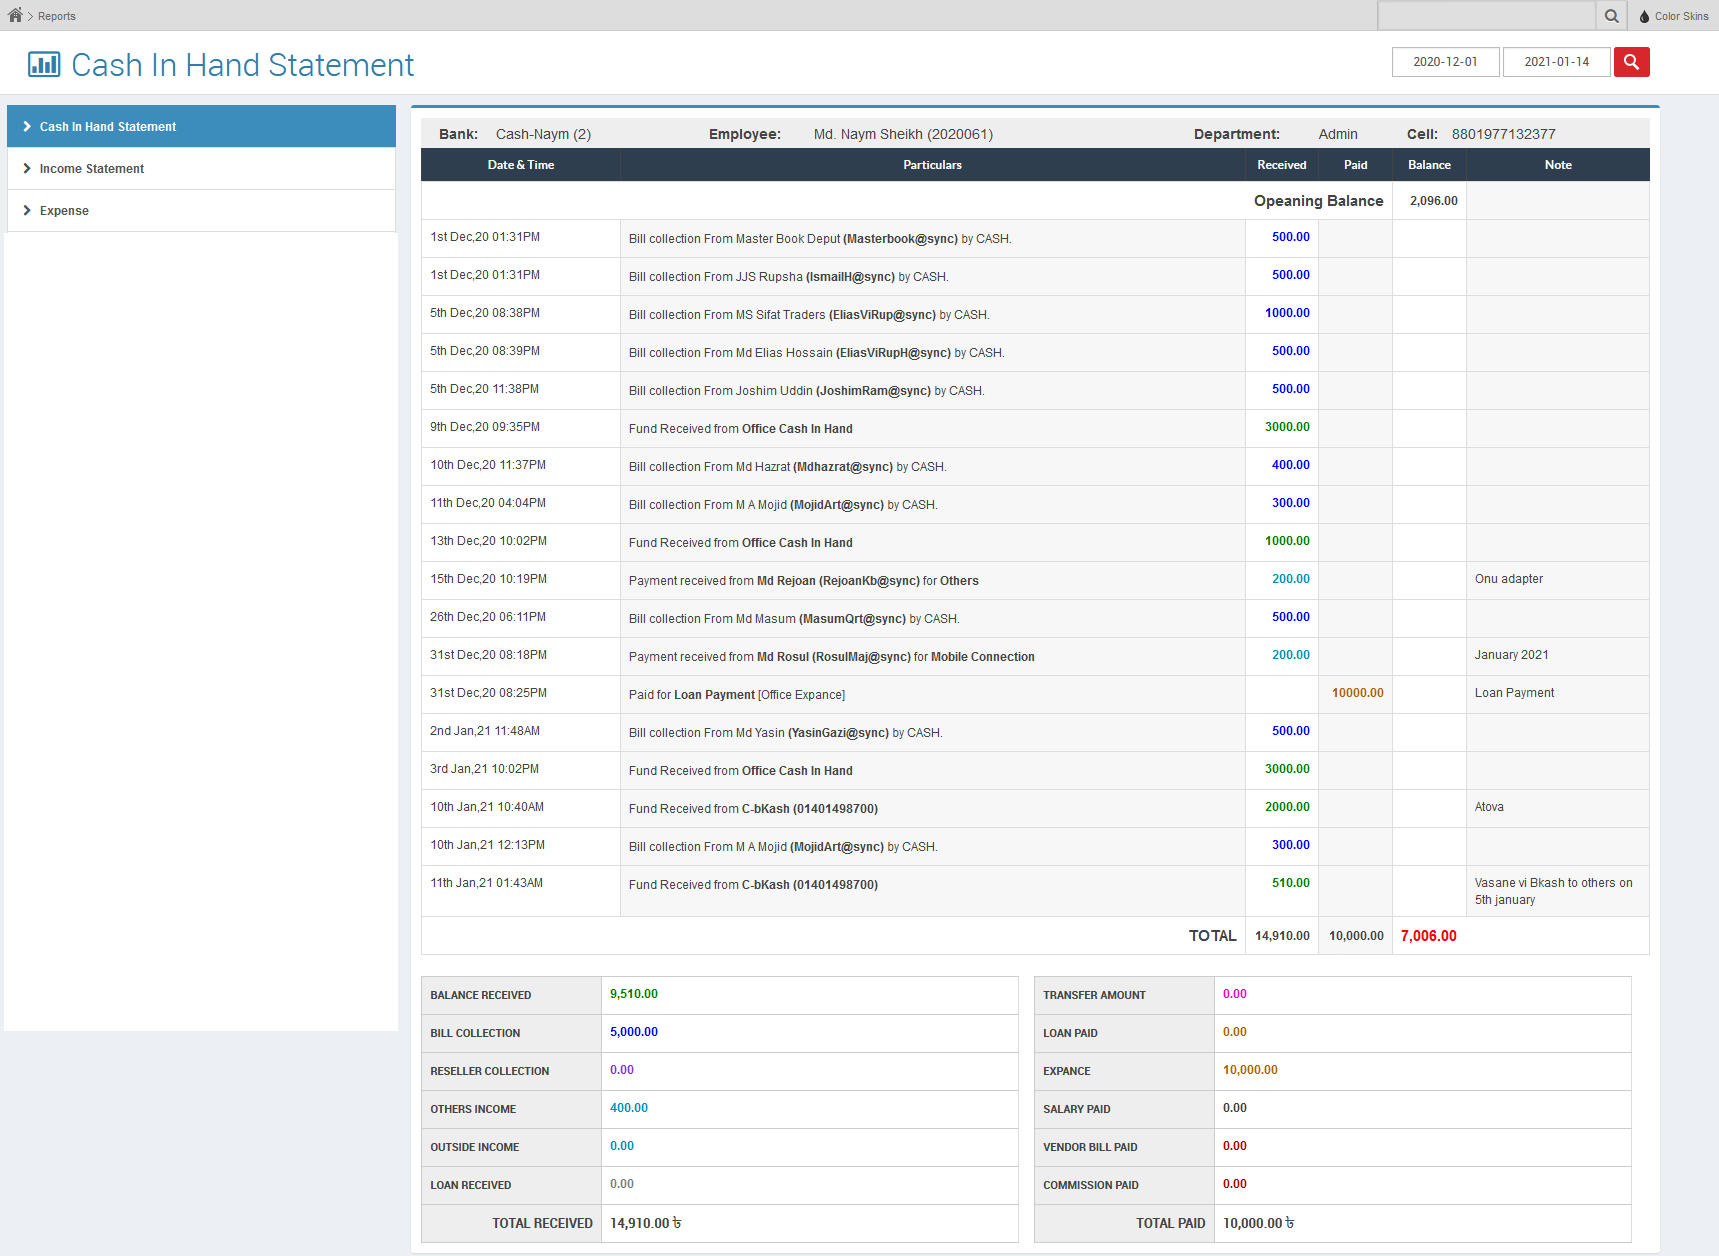Viewport: 1719px width, 1256px height.
Task: Click the Date & Time column header
Action: click(520, 165)
